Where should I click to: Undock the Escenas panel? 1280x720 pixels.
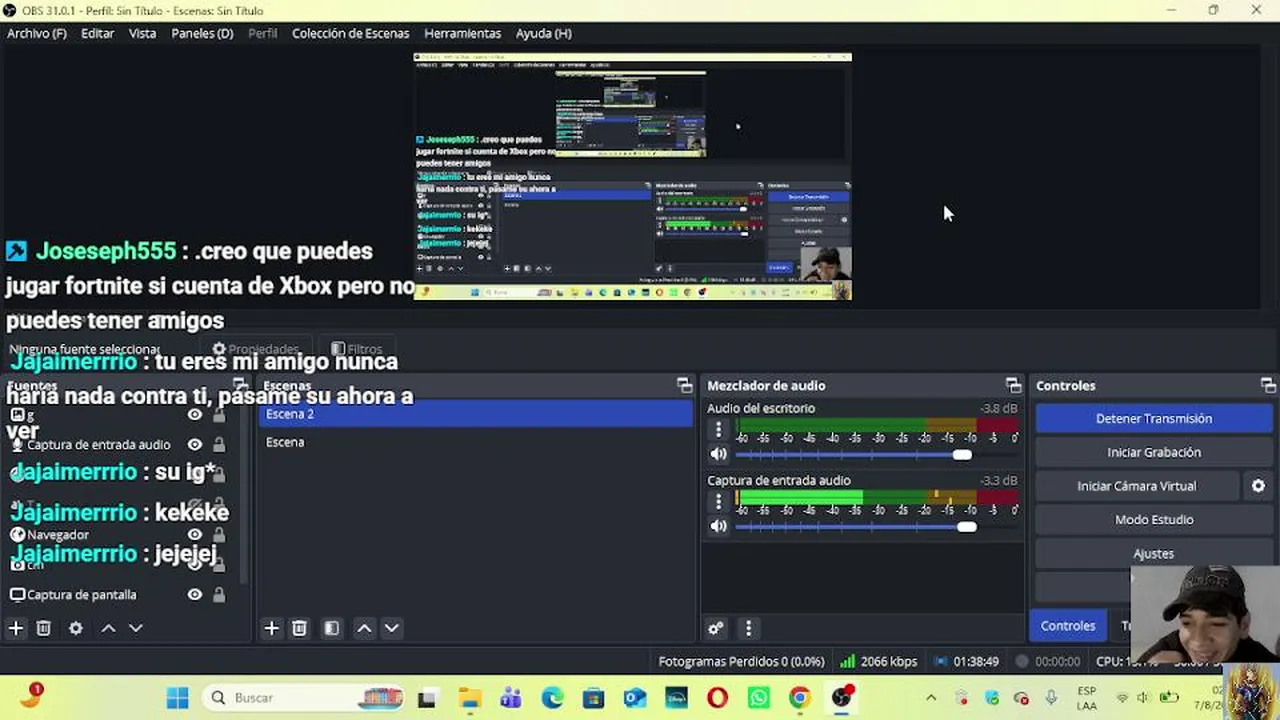click(685, 386)
